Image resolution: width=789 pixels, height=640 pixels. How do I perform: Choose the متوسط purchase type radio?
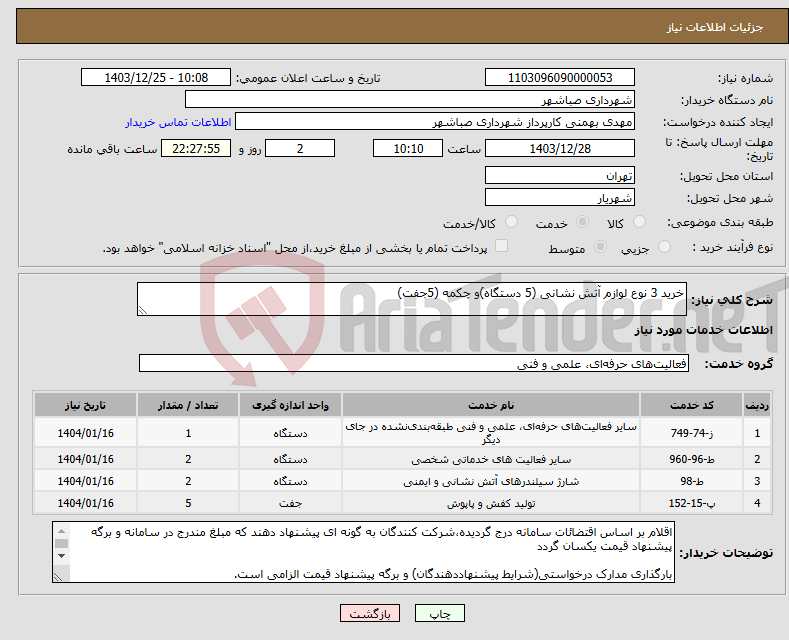pos(600,247)
